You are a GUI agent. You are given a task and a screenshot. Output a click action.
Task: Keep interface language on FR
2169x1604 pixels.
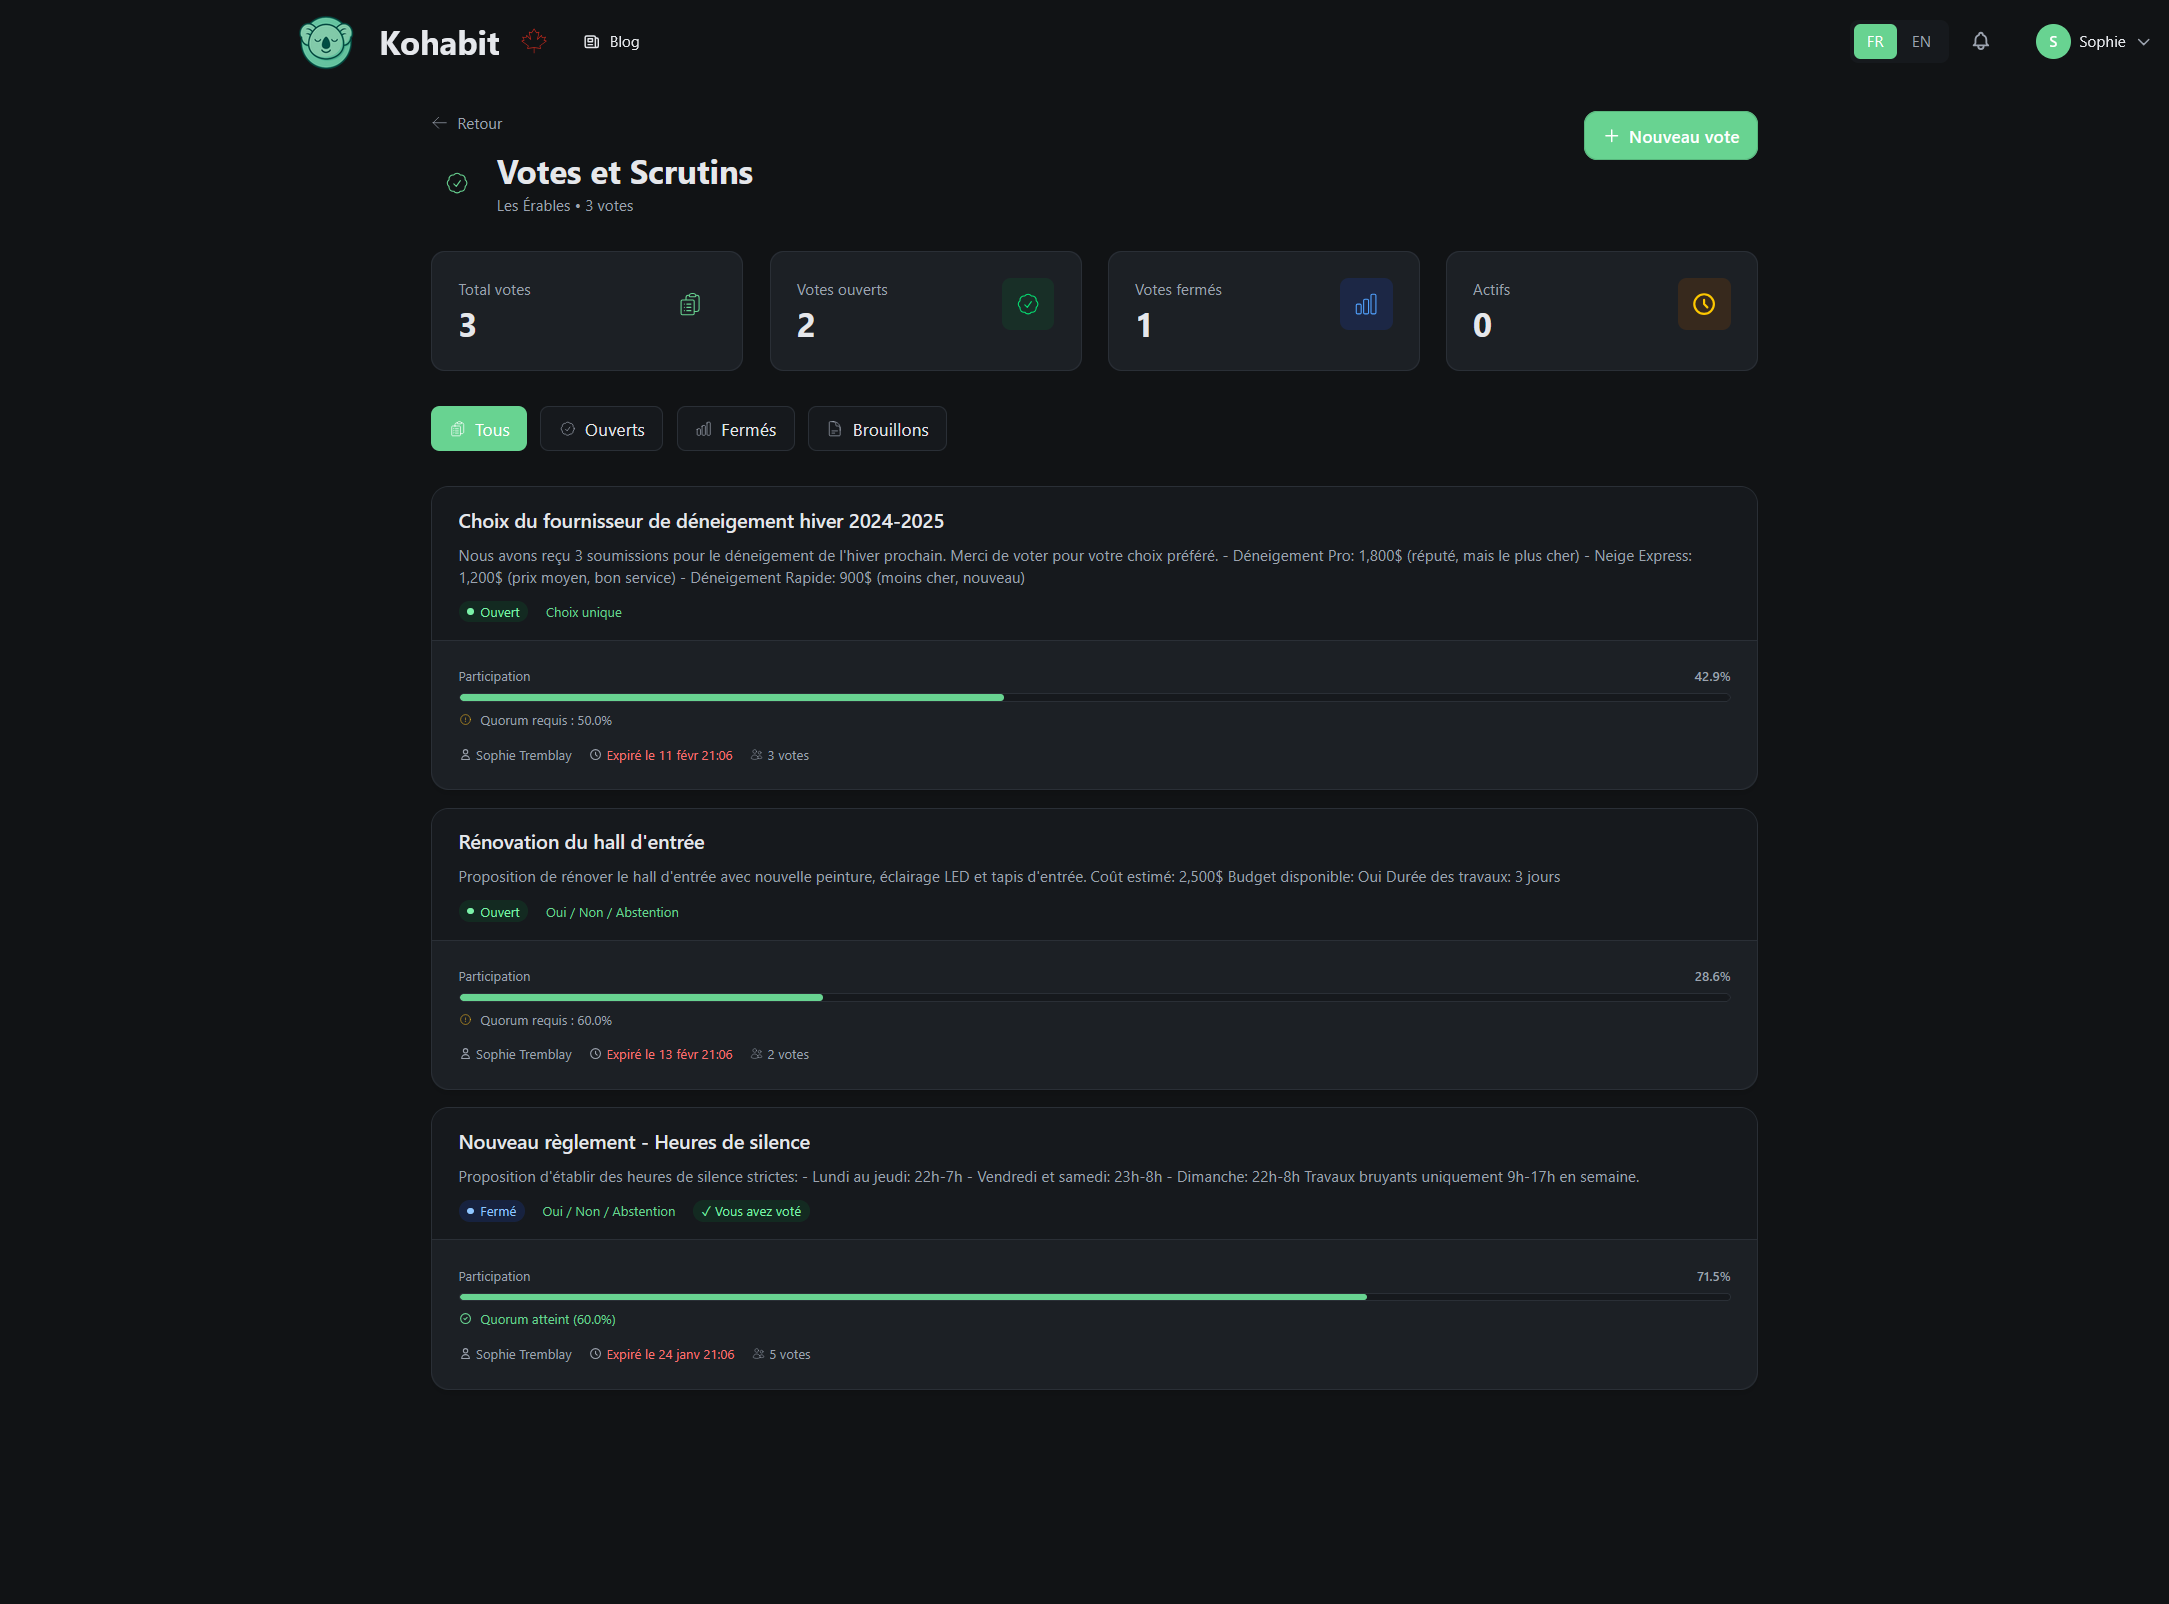(1874, 41)
